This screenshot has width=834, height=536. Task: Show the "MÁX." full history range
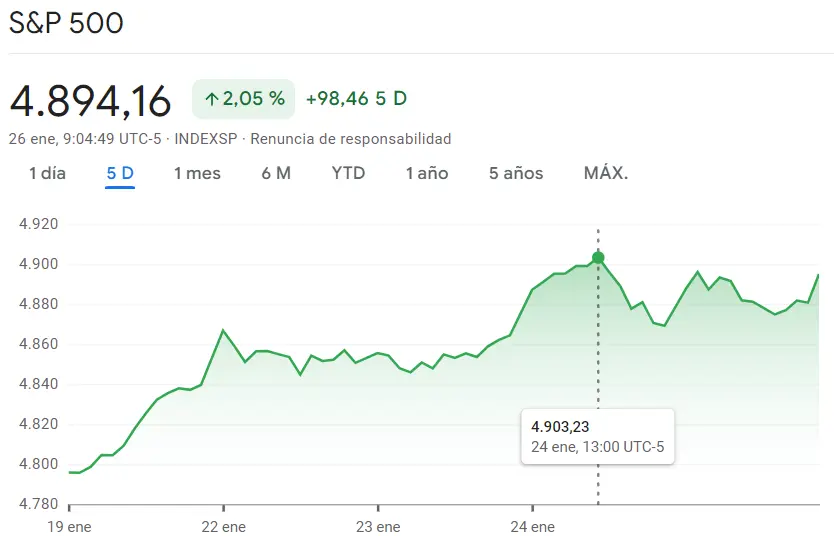coord(606,173)
